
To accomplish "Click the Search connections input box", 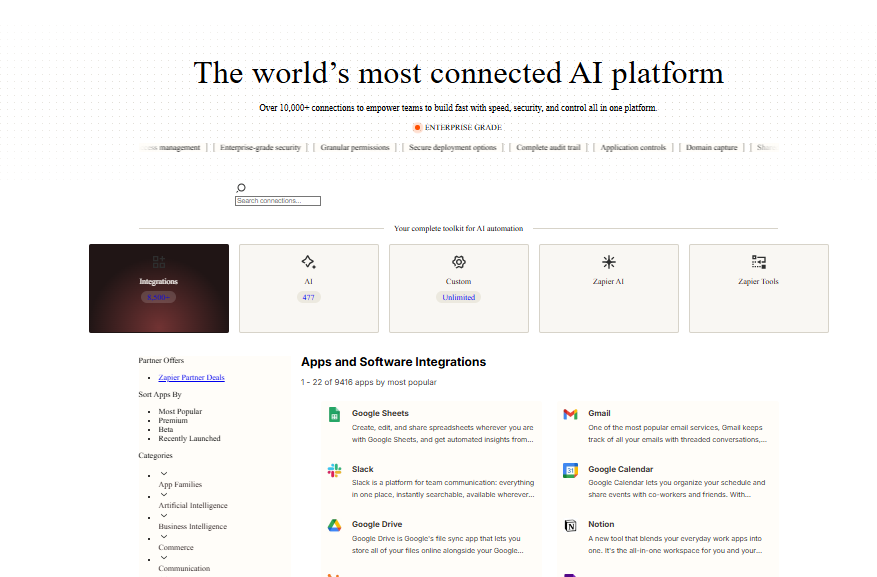I will click(x=277, y=200).
